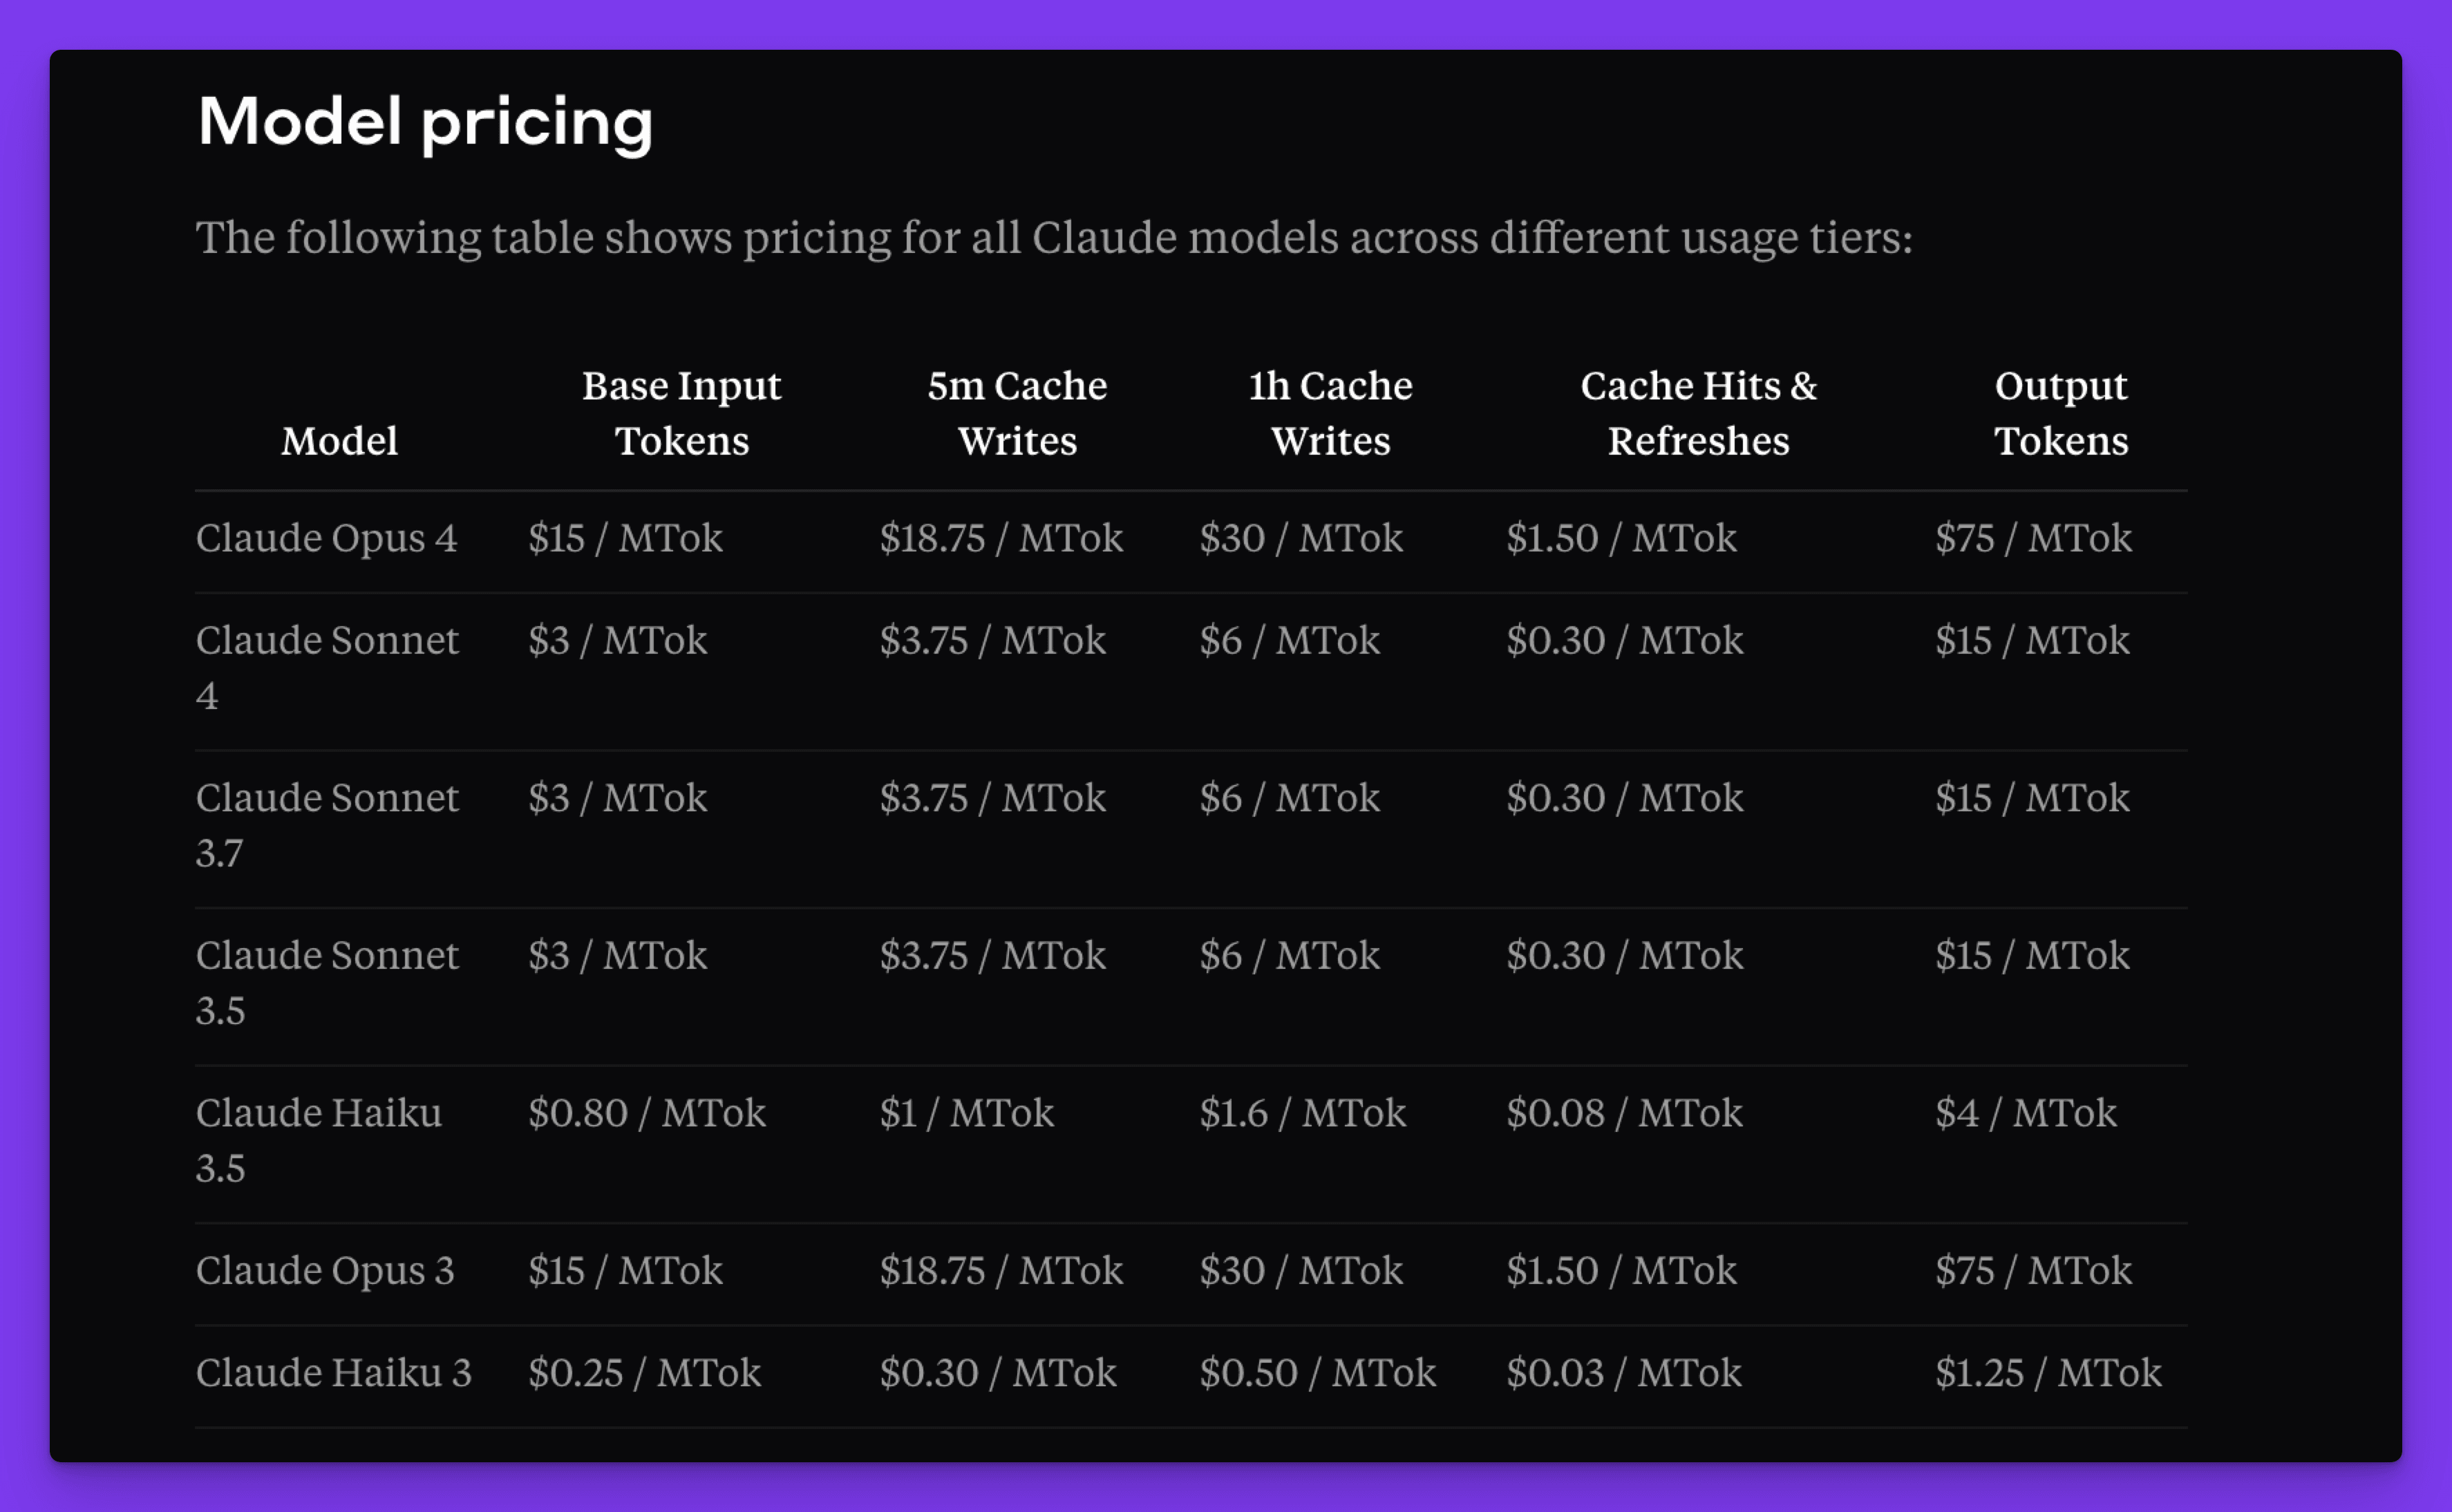Click the table description paragraph text
Screen dimensions: 2452x1512
click(1054, 238)
